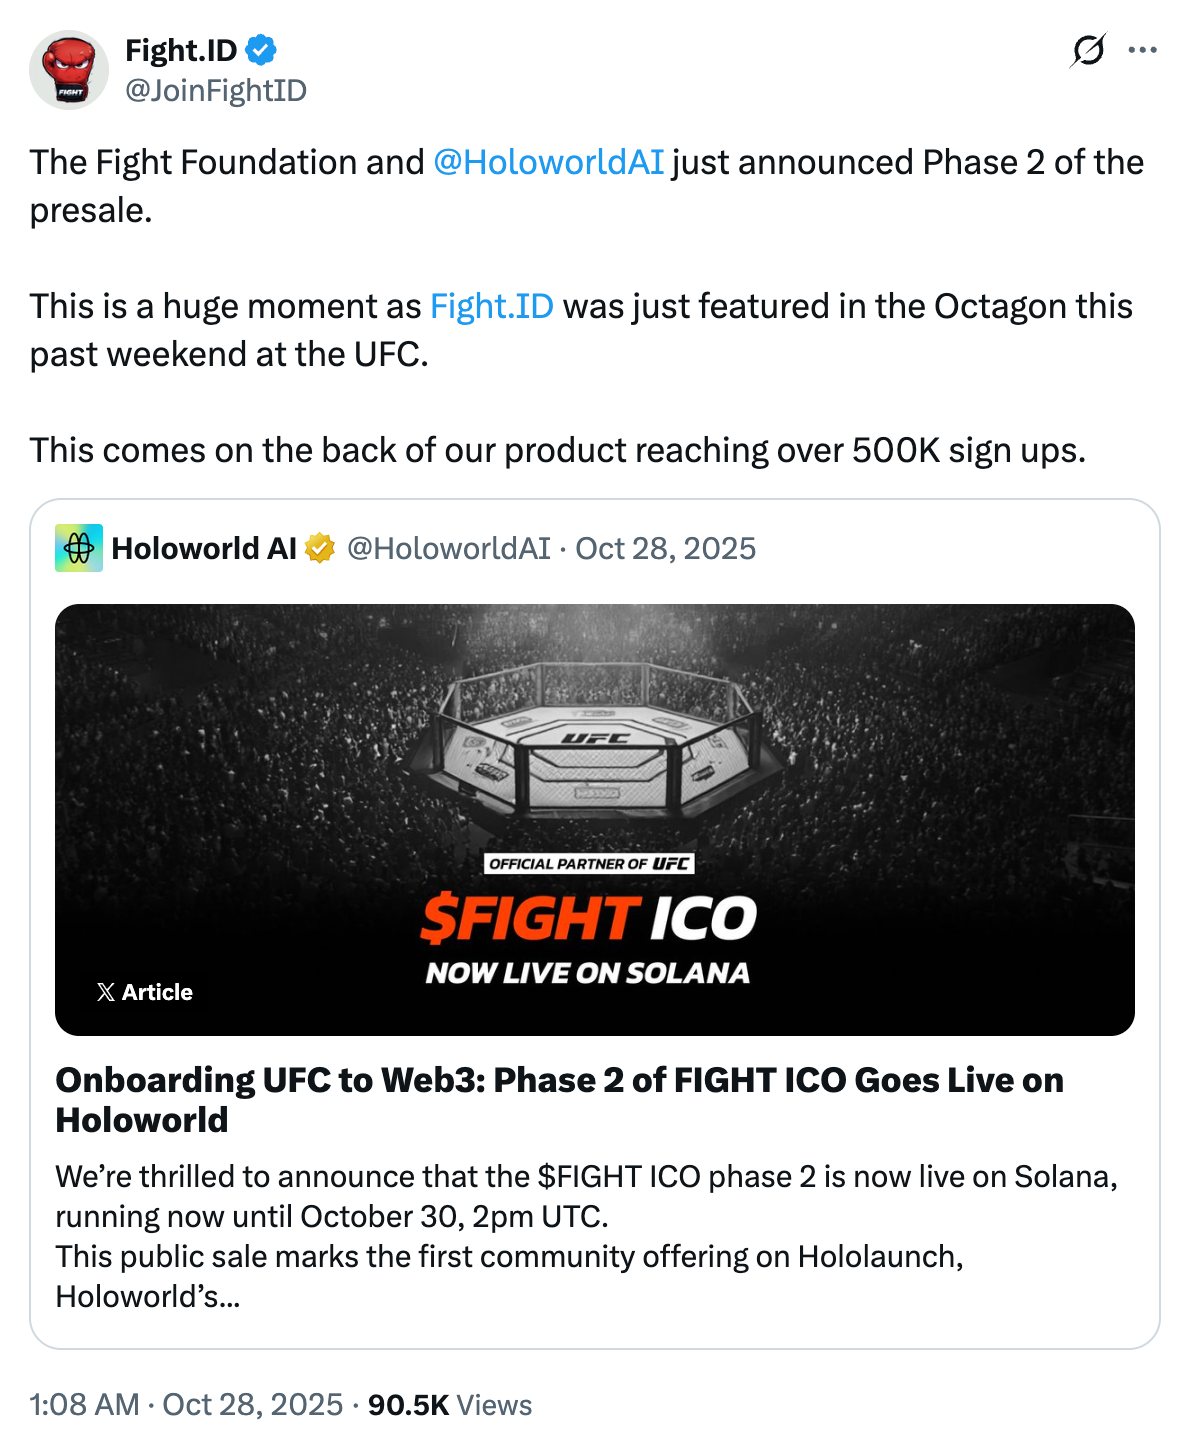Click the 90.5K Views count
1188x1456 pixels.
pyautogui.click(x=449, y=1404)
